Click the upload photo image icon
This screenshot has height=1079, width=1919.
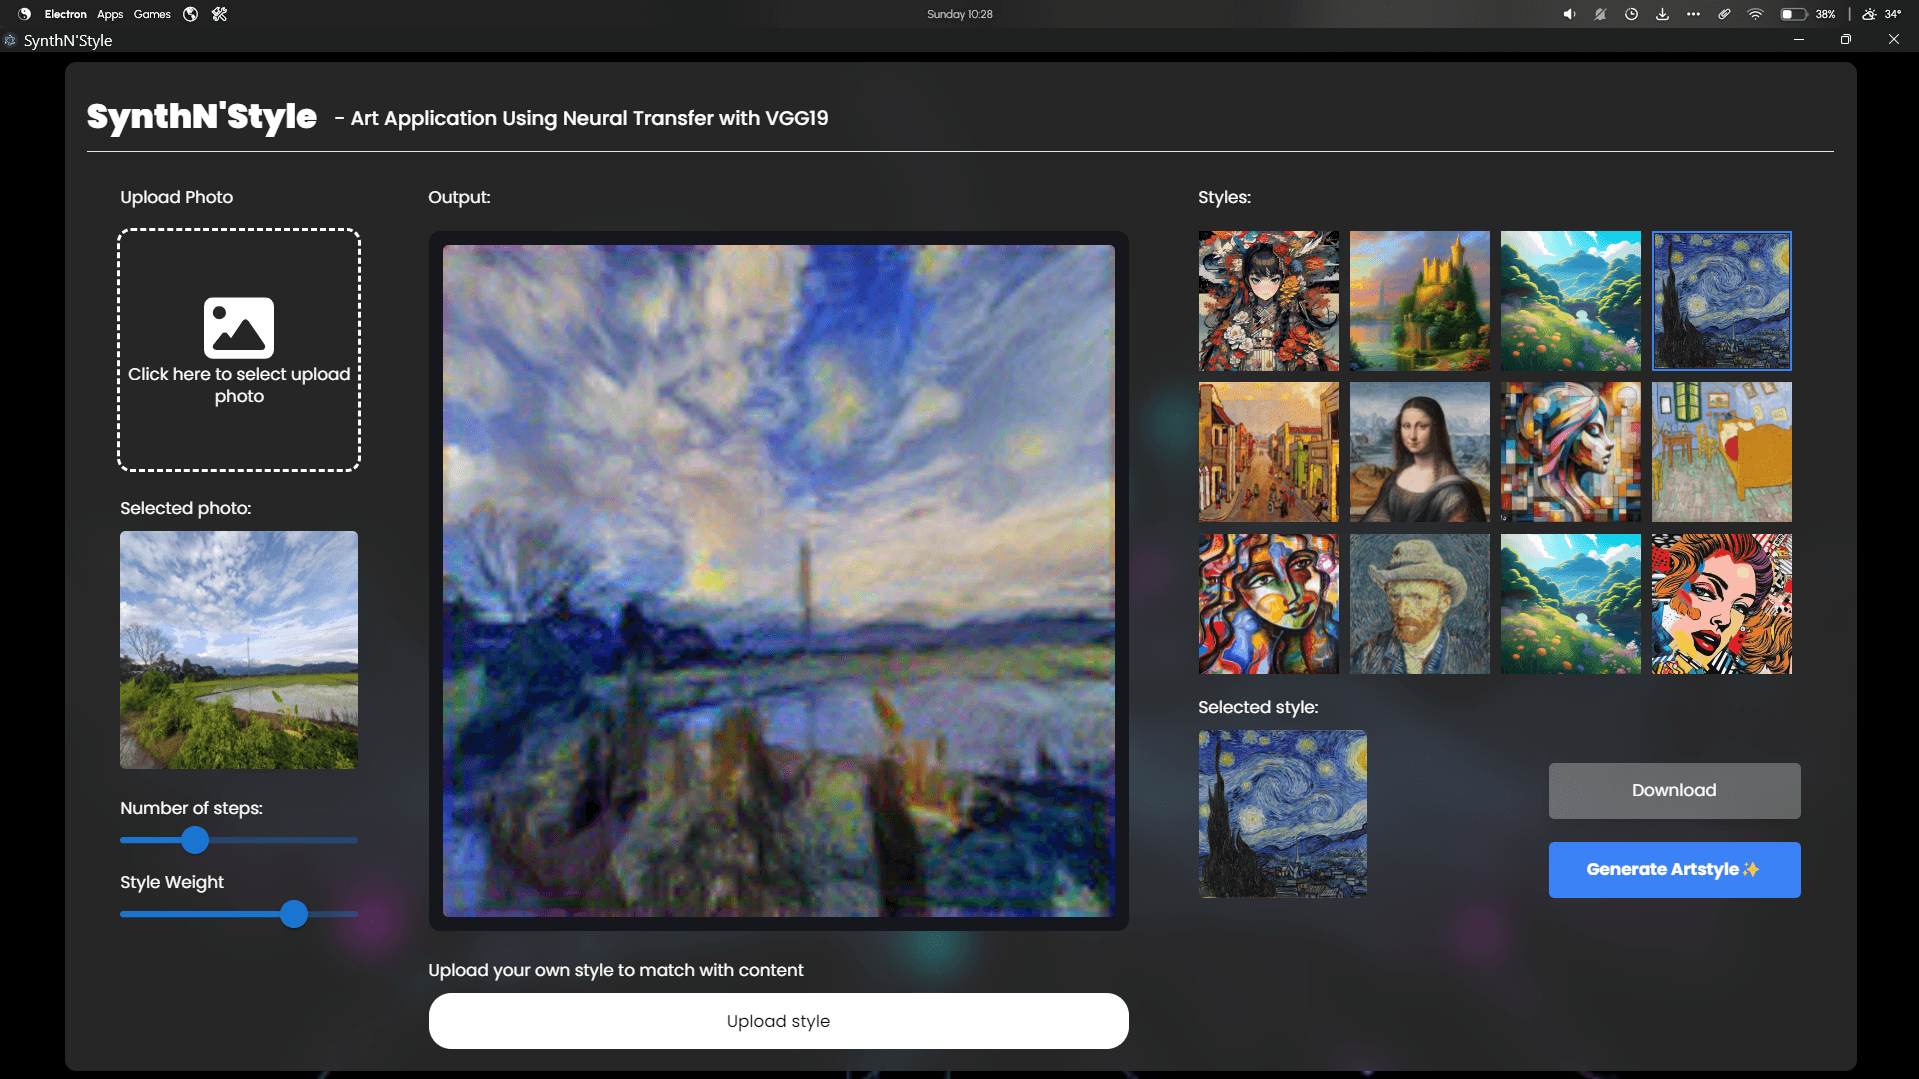click(x=238, y=328)
